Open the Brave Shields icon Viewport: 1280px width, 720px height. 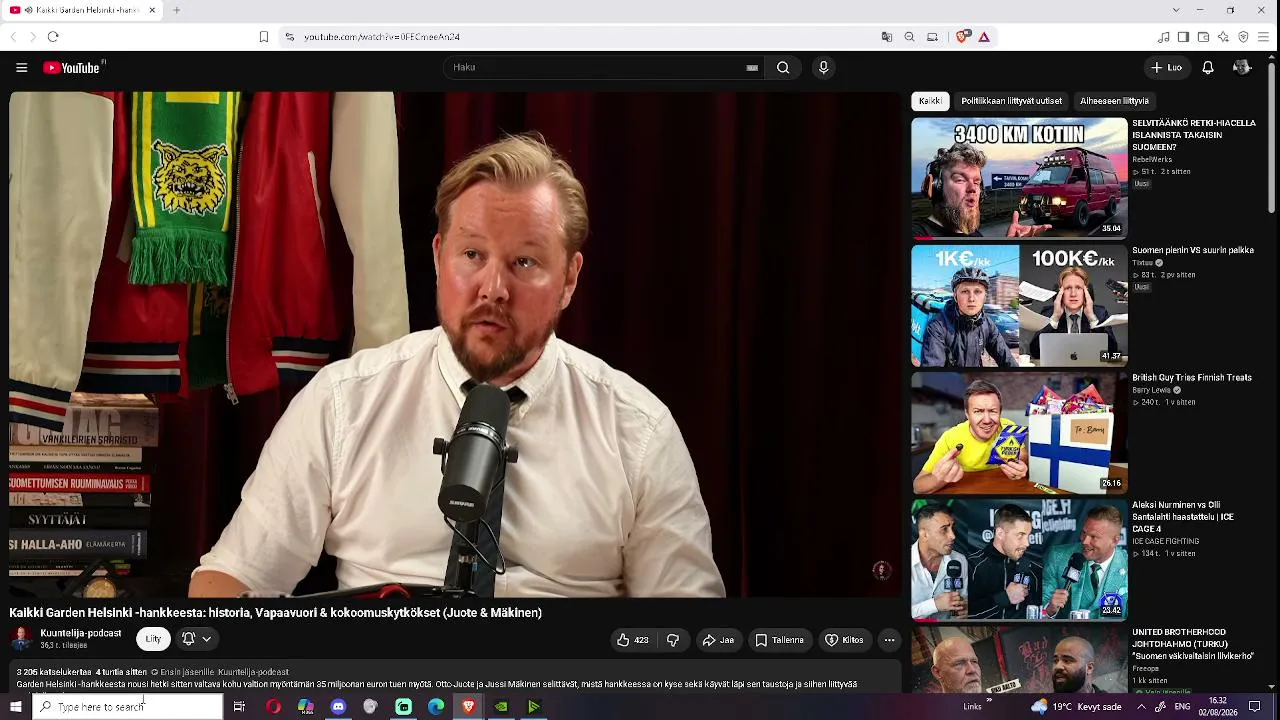coord(962,37)
